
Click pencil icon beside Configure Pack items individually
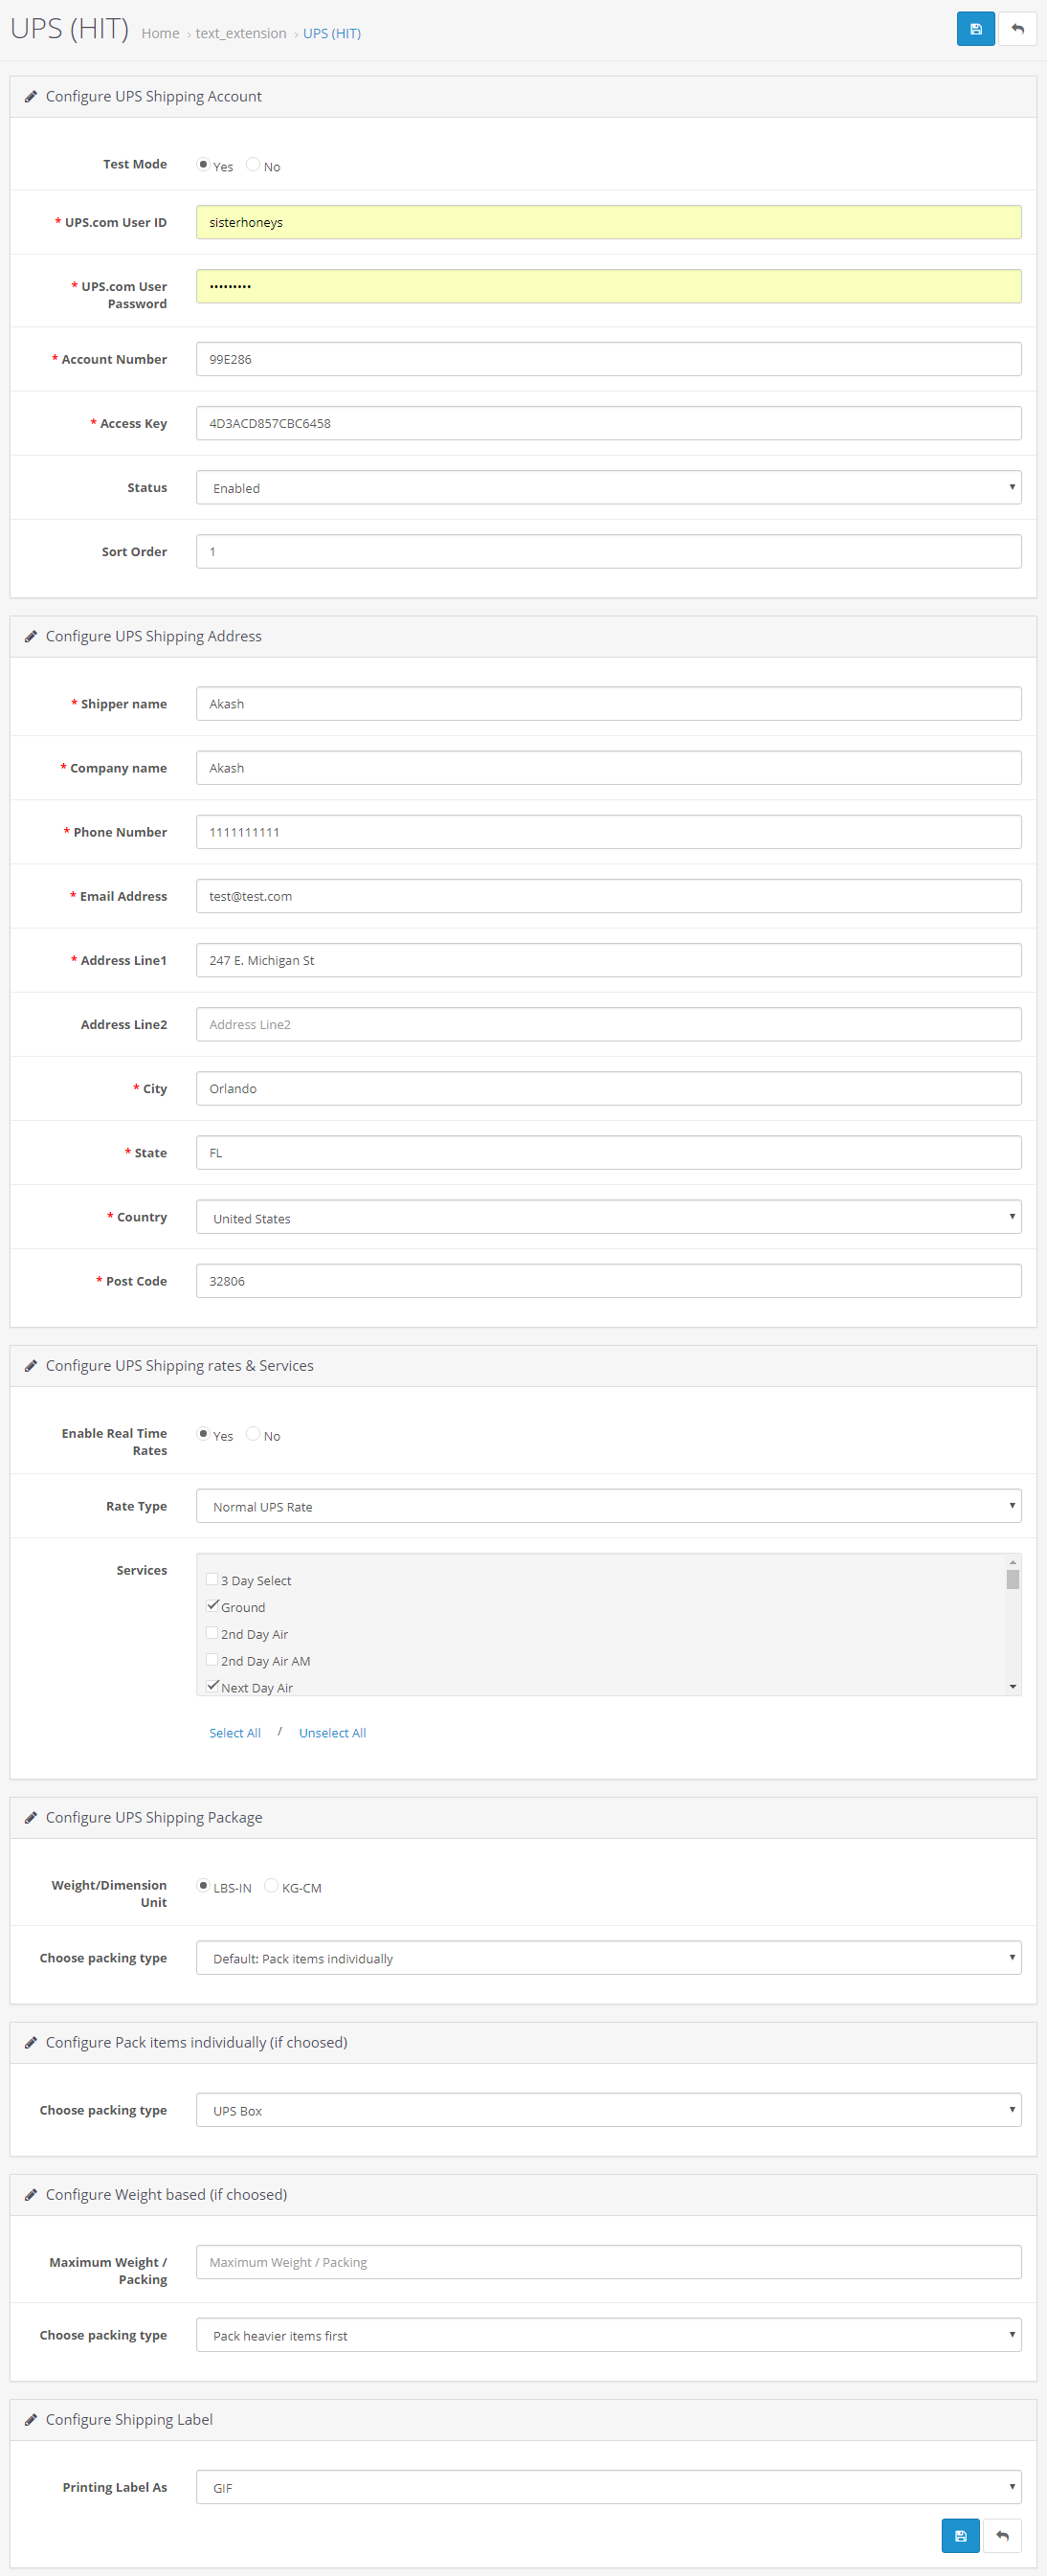click(31, 2043)
